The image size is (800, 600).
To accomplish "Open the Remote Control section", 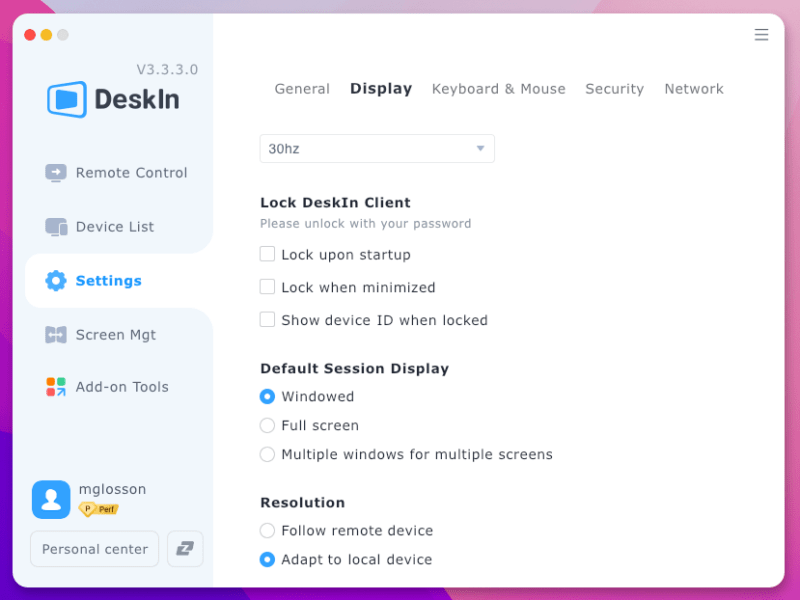I will pos(117,172).
